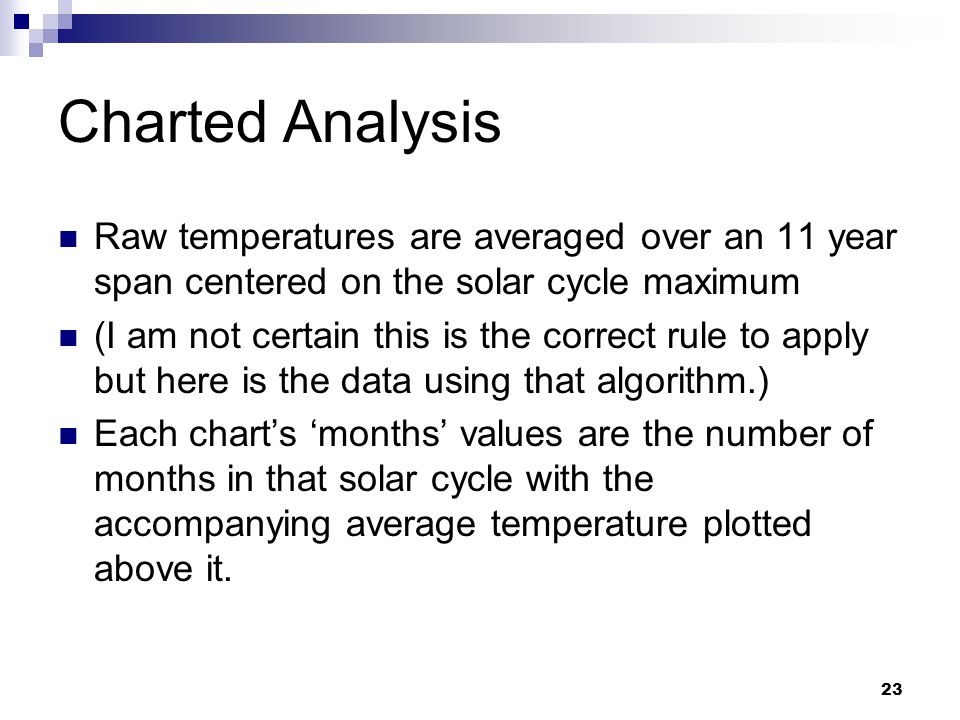Click the word 'maximum' in the first bullet
This screenshot has width=960, height=720.
[x=722, y=283]
